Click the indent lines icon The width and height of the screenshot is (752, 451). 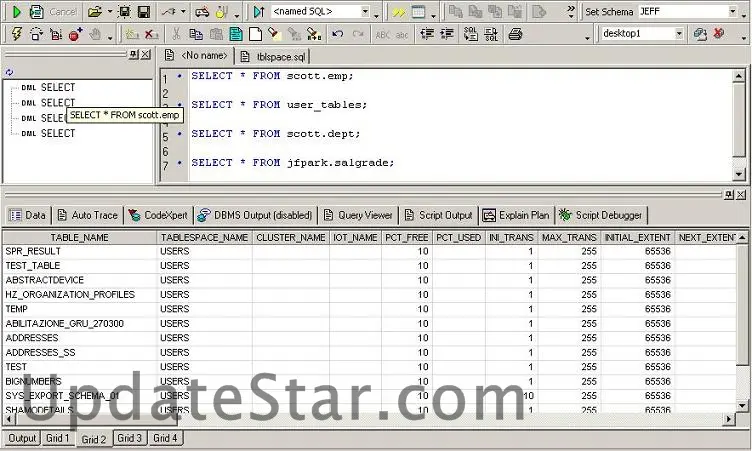pos(447,34)
